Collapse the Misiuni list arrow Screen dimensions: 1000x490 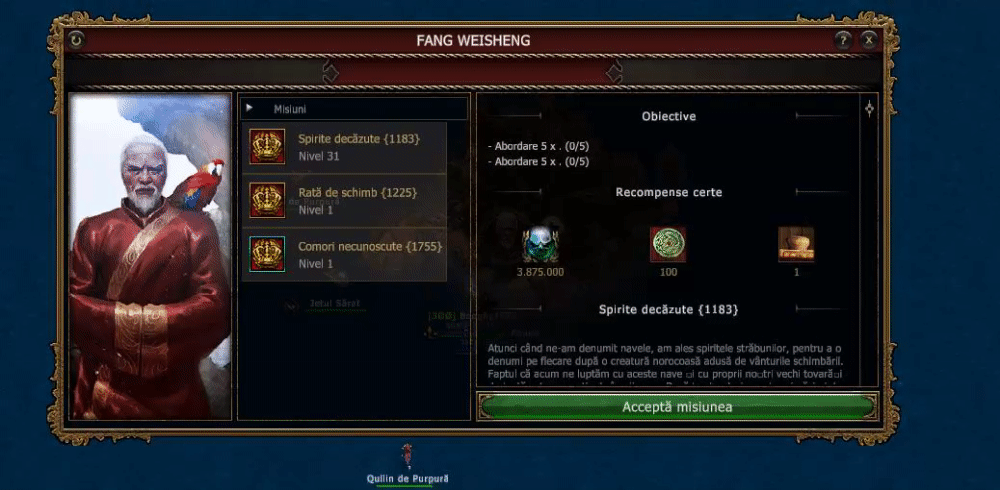coord(249,108)
